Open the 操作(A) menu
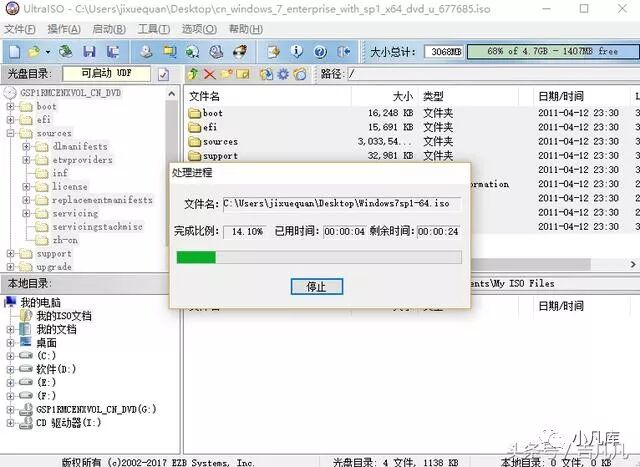640x467 pixels. 64,29
